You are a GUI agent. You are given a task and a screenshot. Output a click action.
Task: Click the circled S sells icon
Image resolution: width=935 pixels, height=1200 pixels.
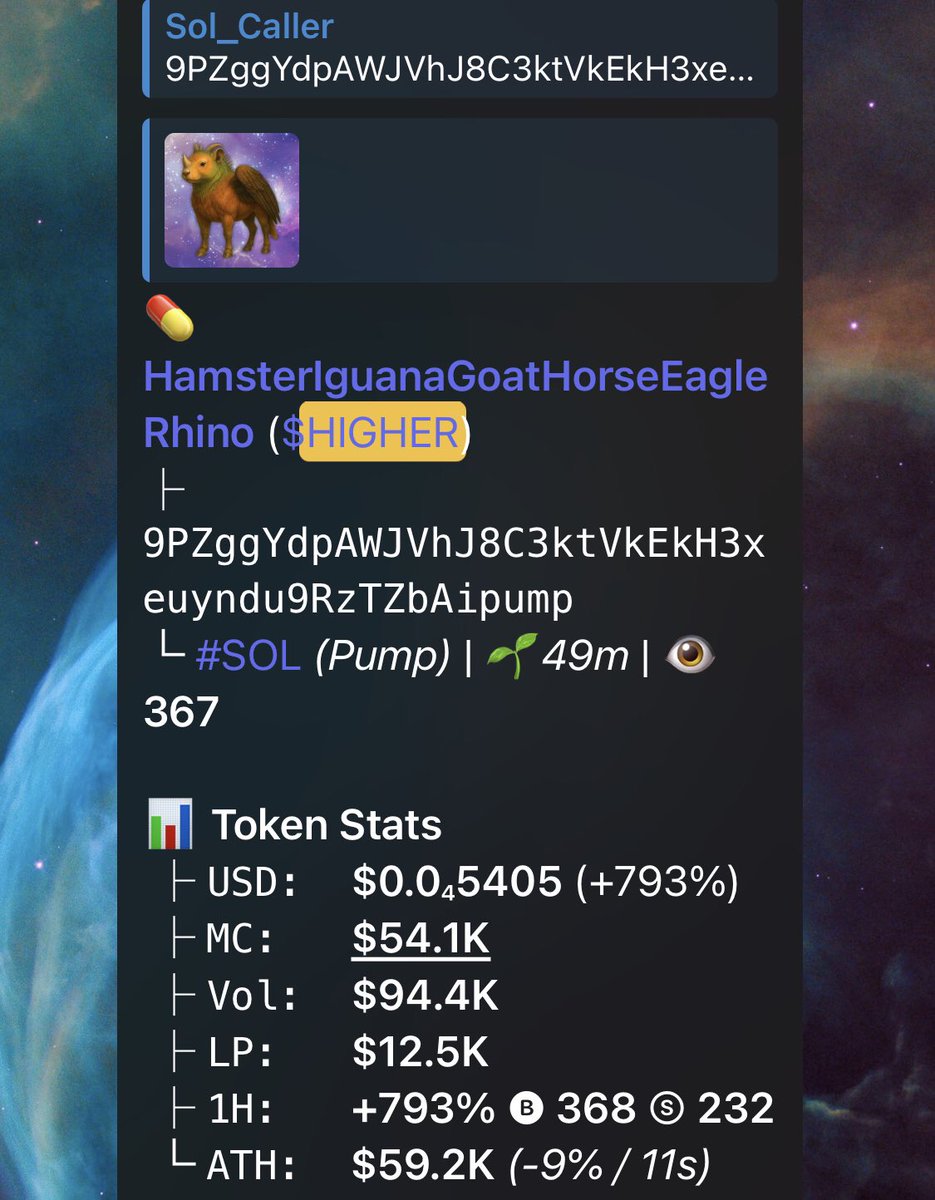tap(666, 1109)
